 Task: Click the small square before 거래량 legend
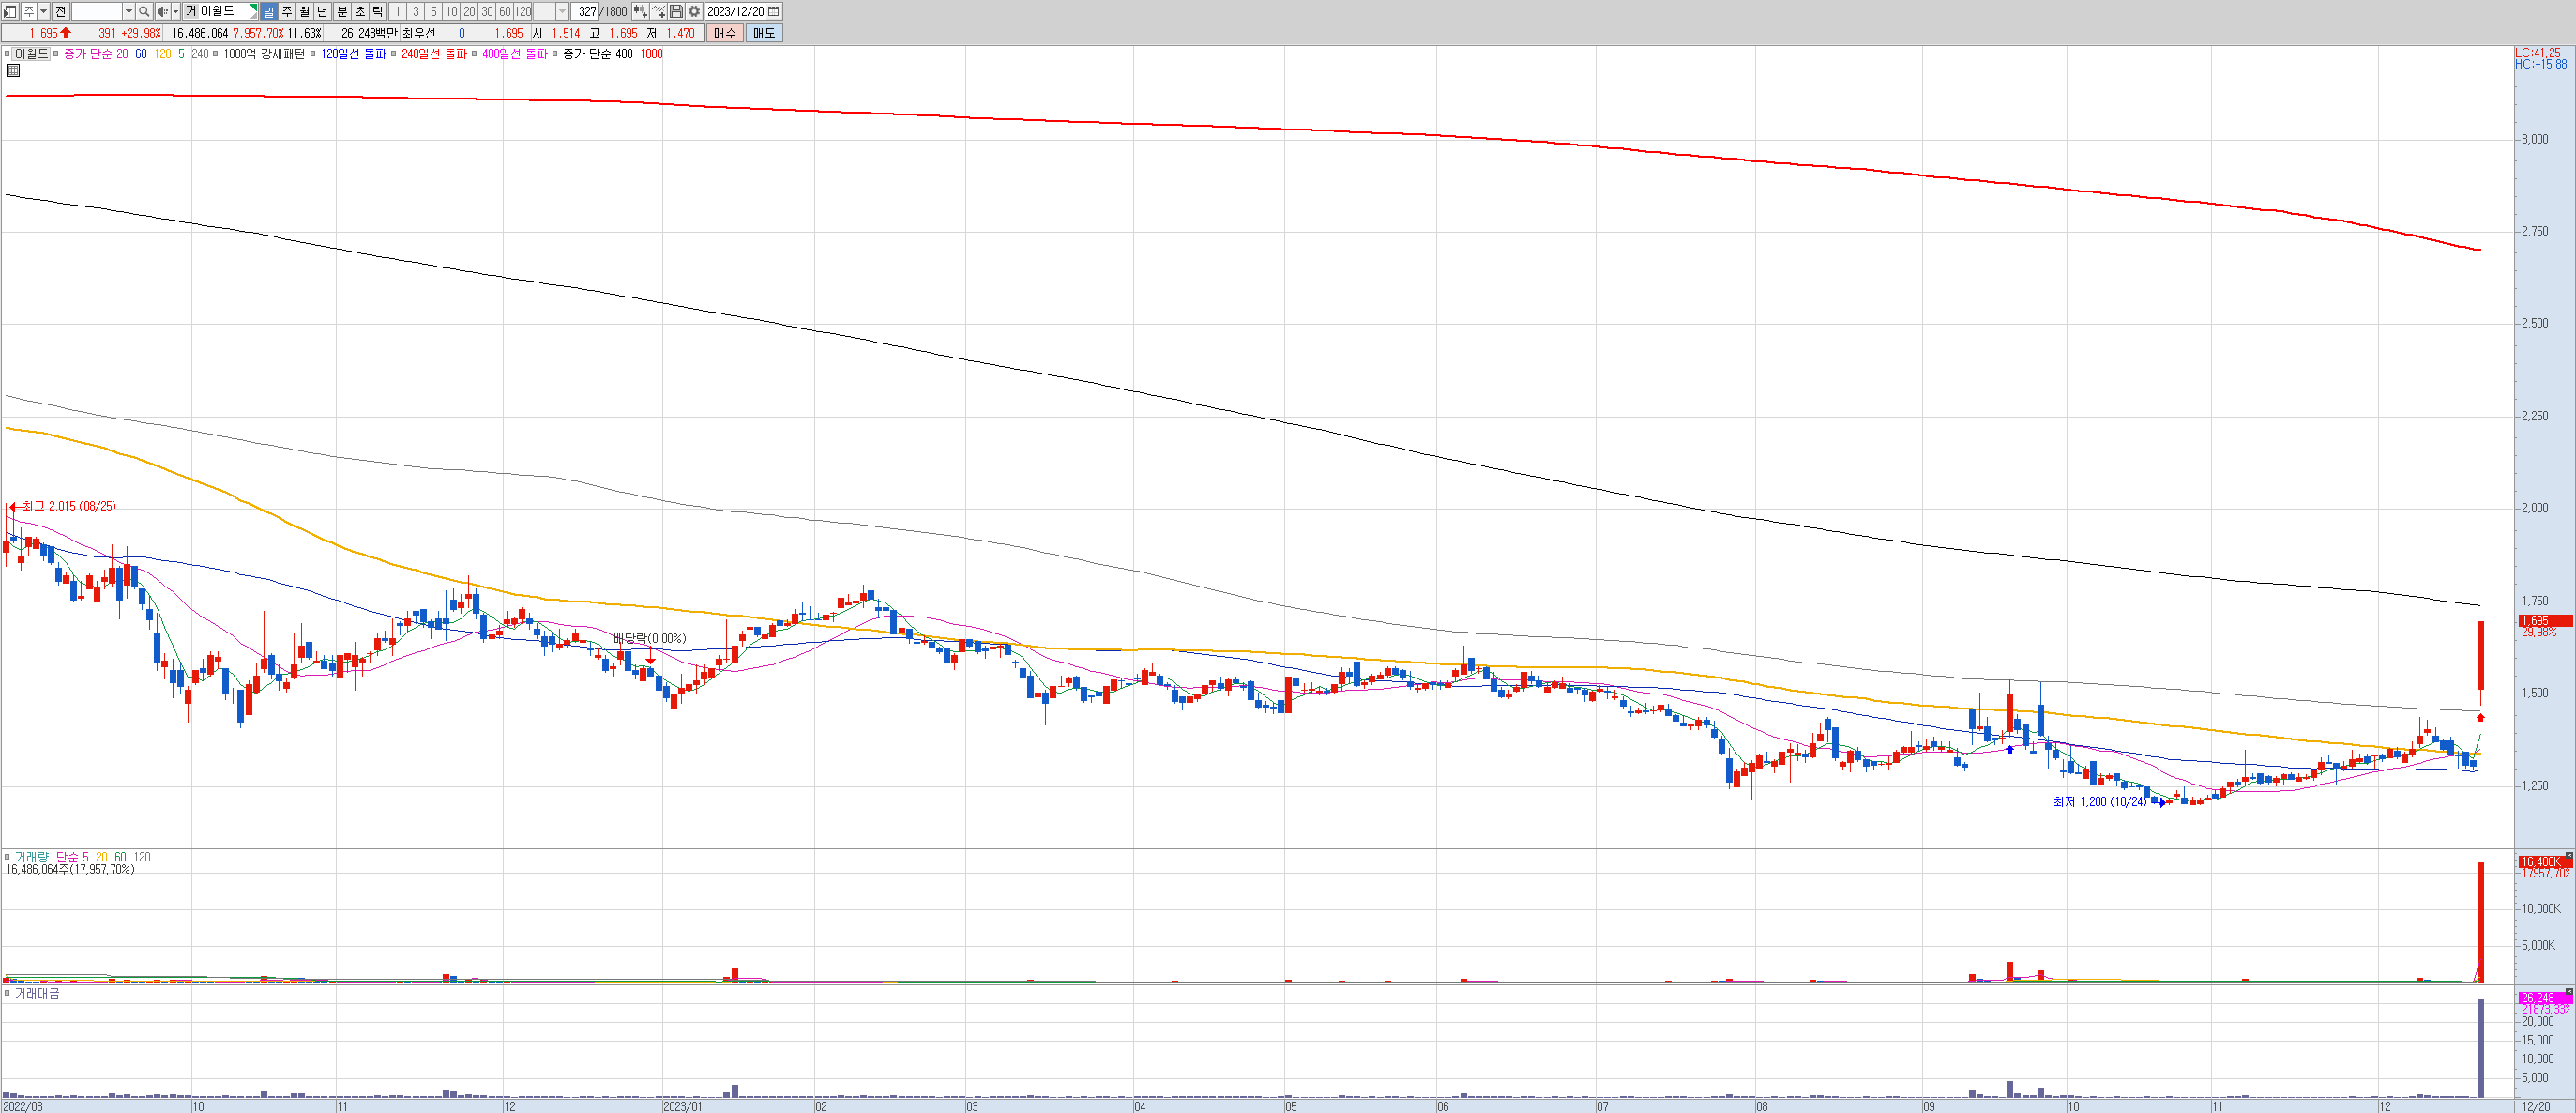pos(7,857)
